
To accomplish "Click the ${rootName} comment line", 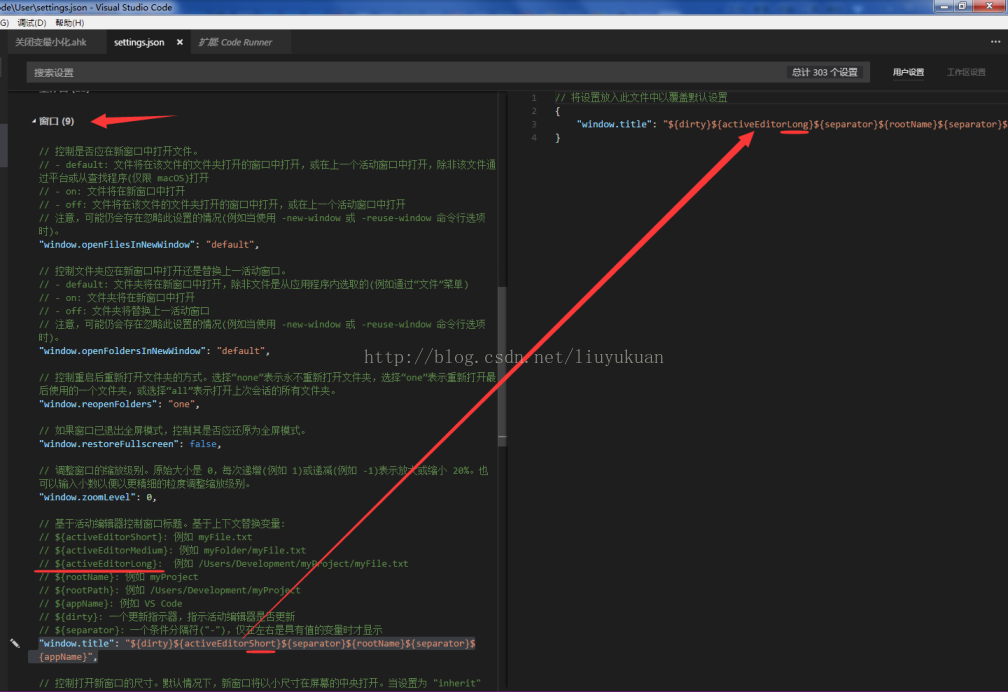I will (x=118, y=577).
